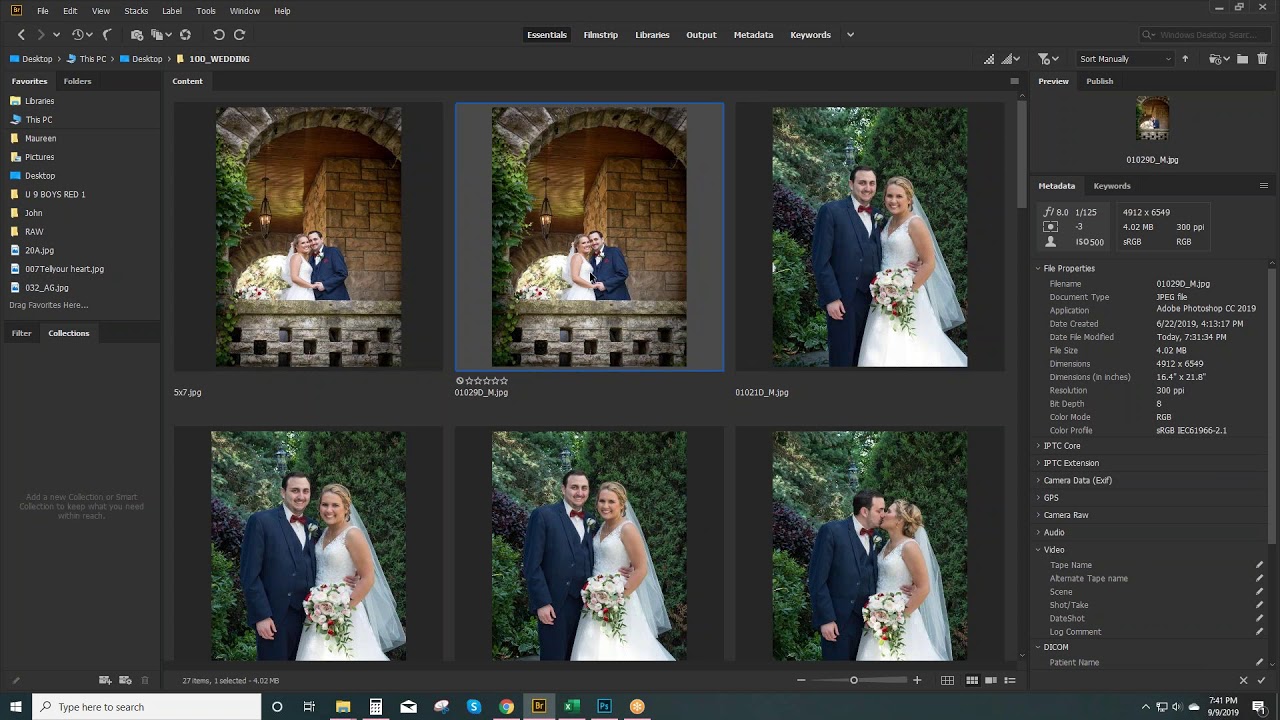The width and height of the screenshot is (1280, 720).
Task: Click the Get Photos from Camera icon
Action: (x=137, y=34)
